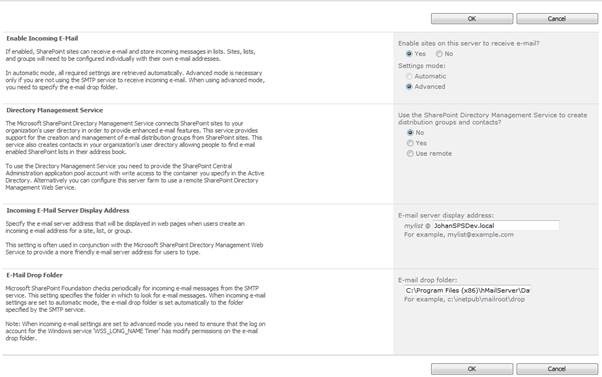Click the E-Mail Drop Folder section heading
This screenshot has height=377, width=602.
[34, 275]
